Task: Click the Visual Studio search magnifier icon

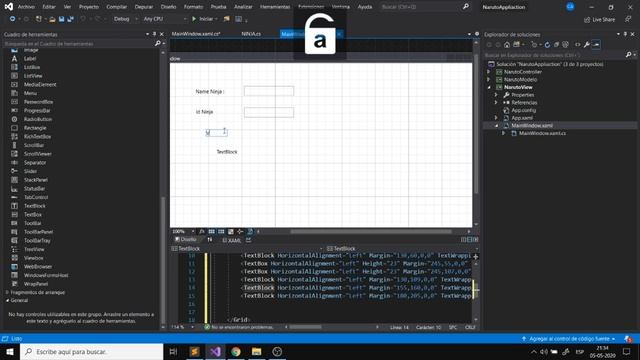Action: tap(465, 7)
